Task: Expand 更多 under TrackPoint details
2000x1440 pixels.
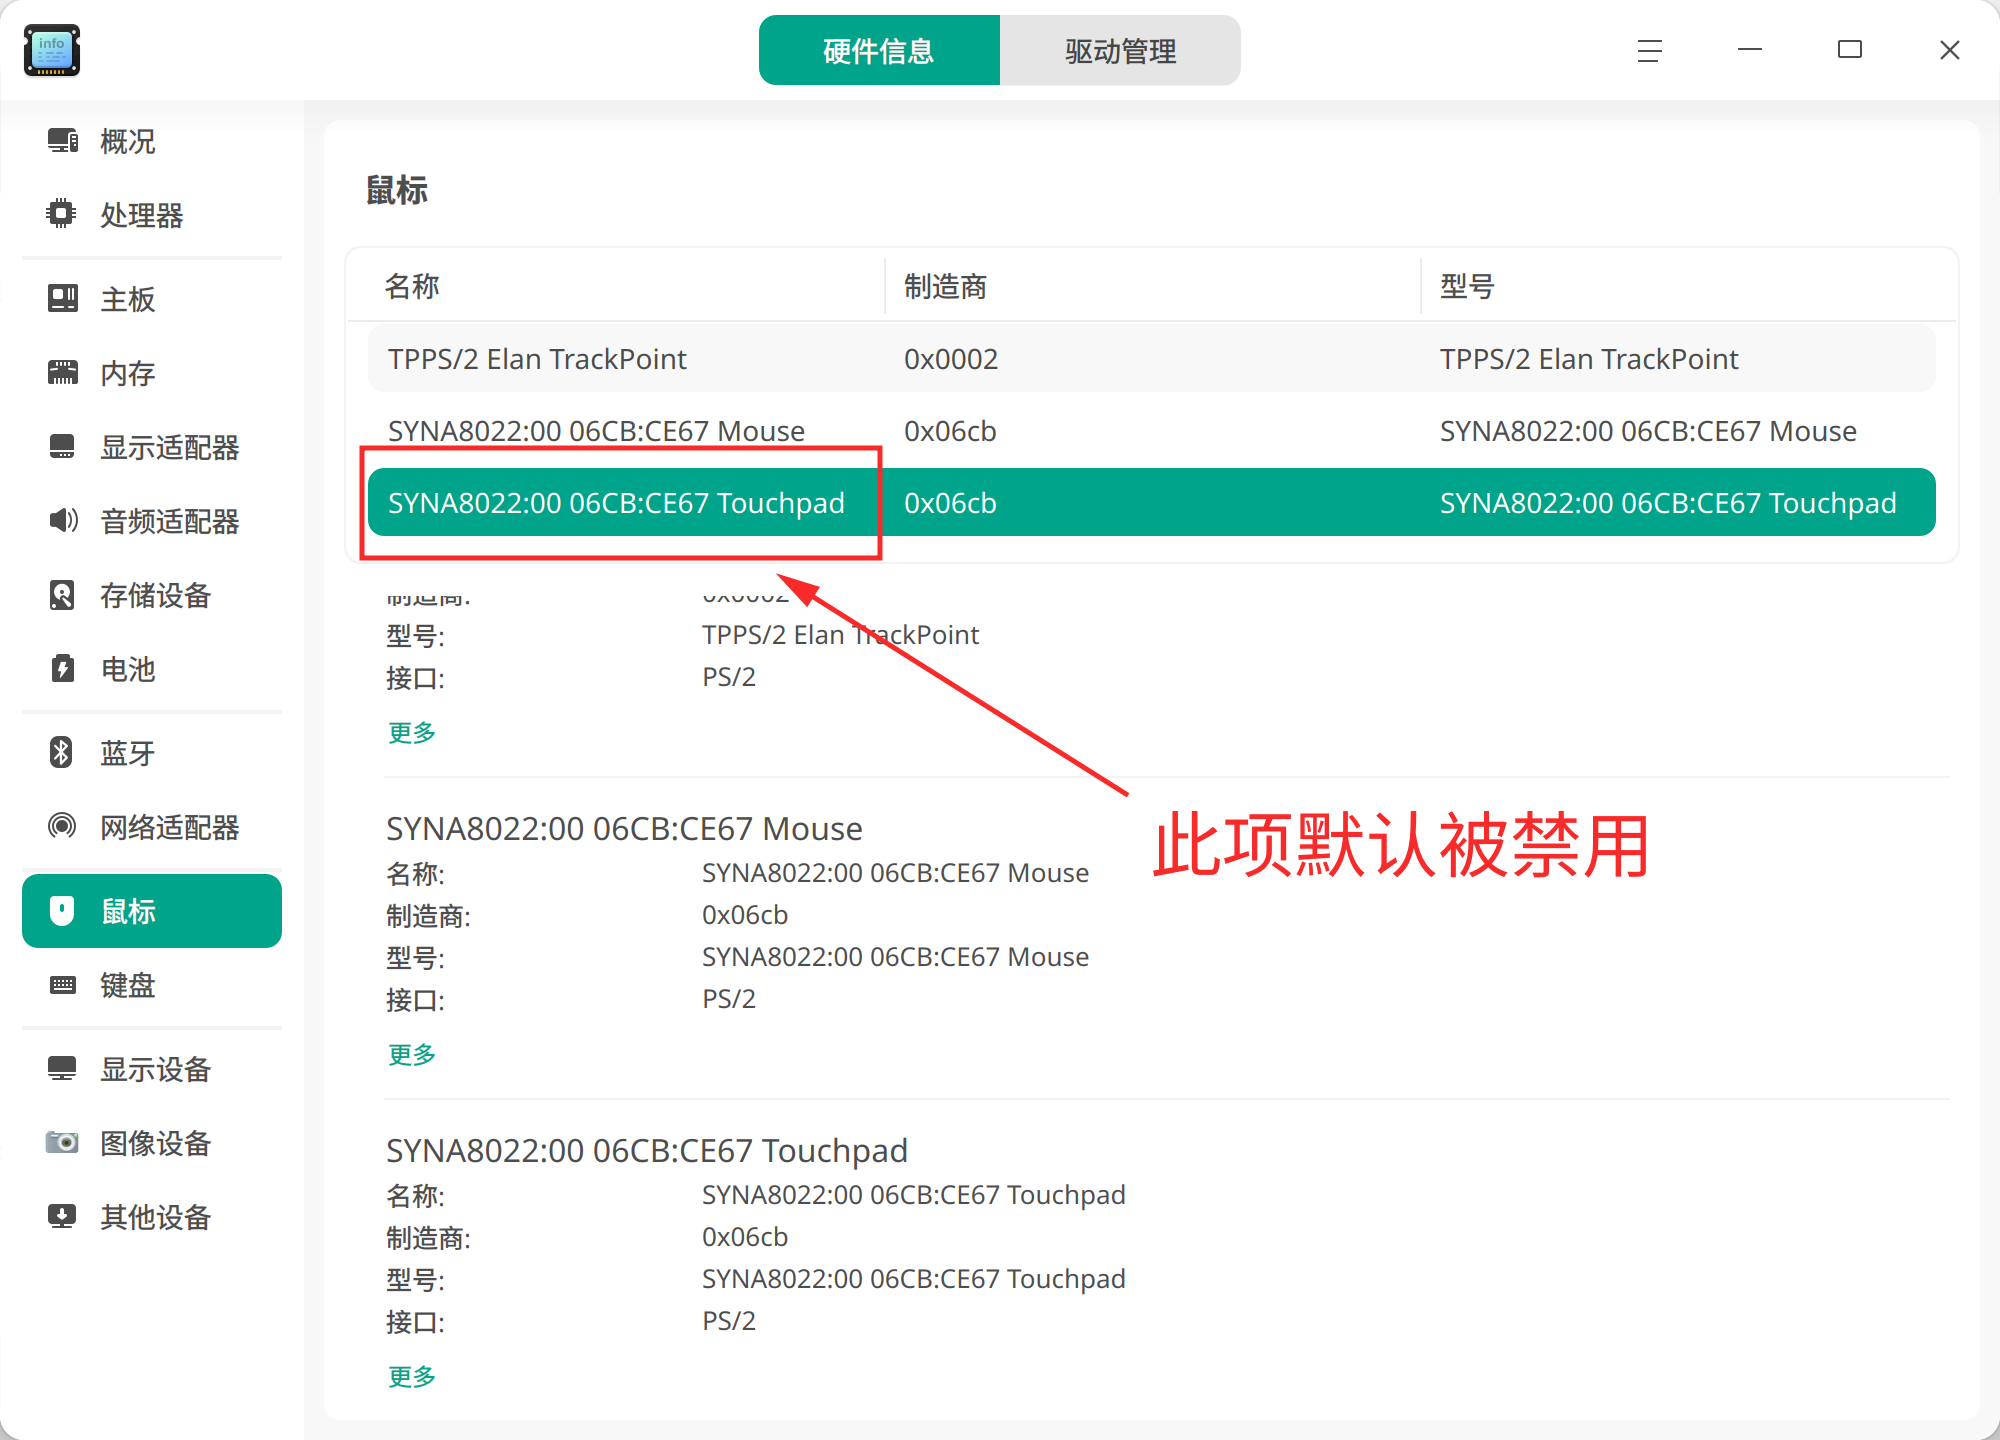Action: 412,733
